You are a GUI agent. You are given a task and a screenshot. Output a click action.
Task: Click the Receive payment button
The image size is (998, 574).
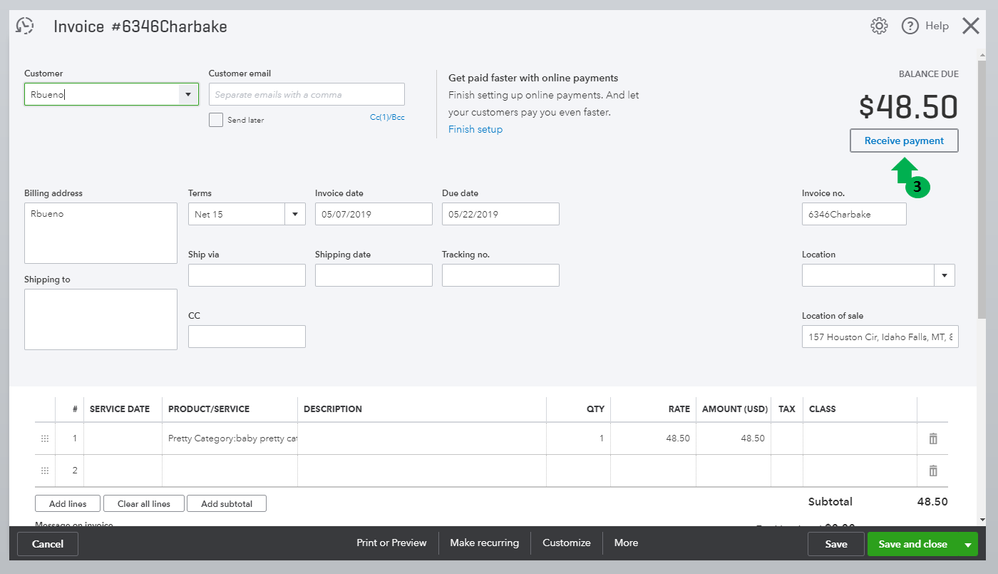pos(904,141)
